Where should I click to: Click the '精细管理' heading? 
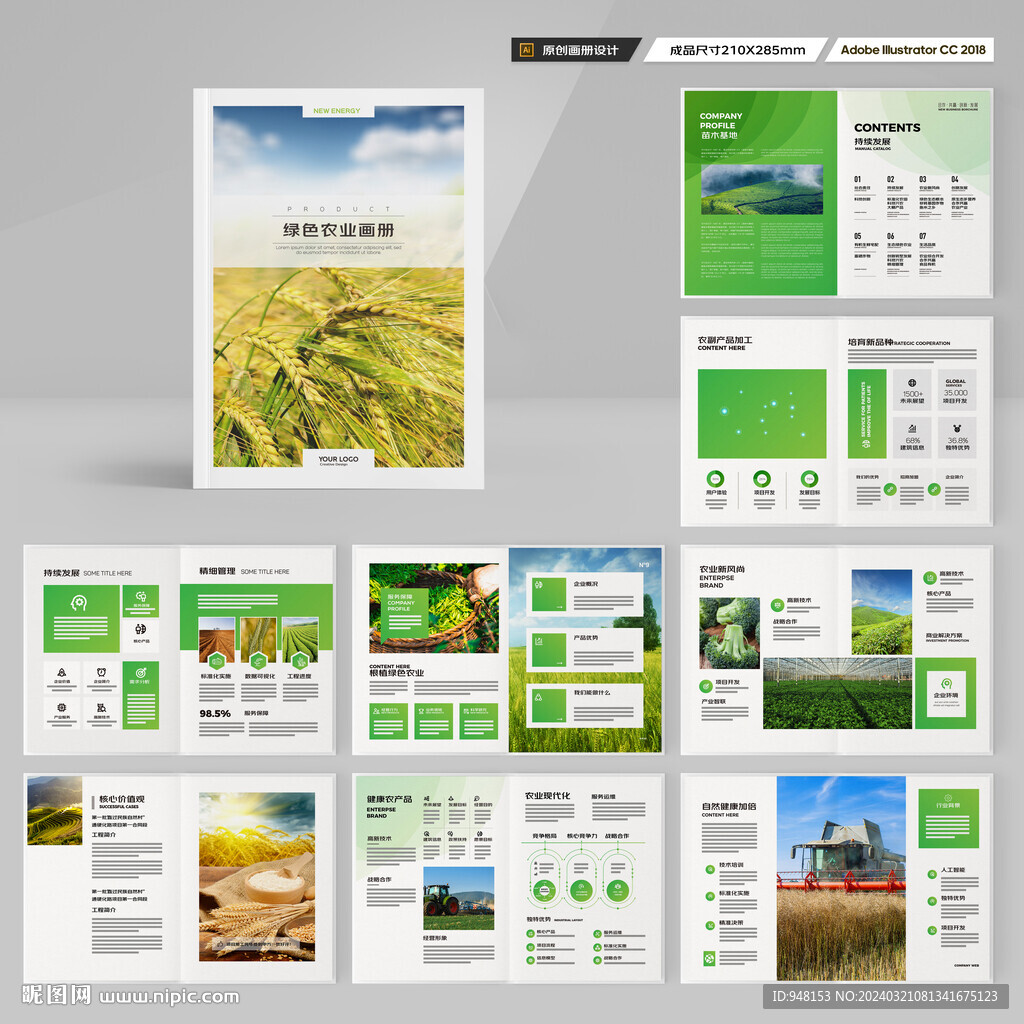[217, 571]
